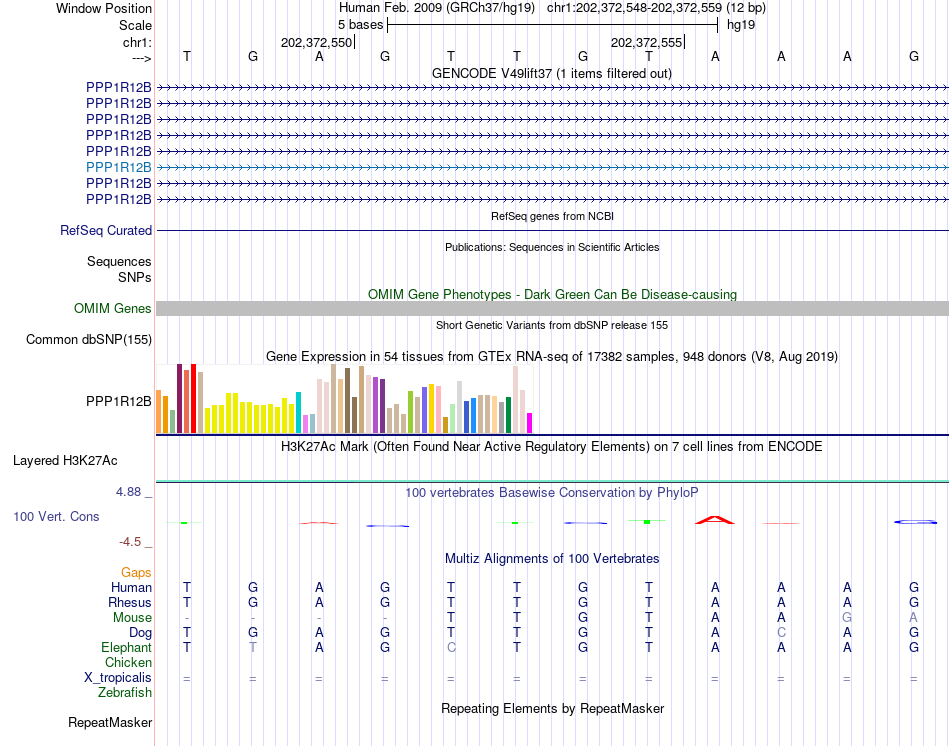950x746 pixels.
Task: Click the magenta GTEx expression bar
Action: 530,423
